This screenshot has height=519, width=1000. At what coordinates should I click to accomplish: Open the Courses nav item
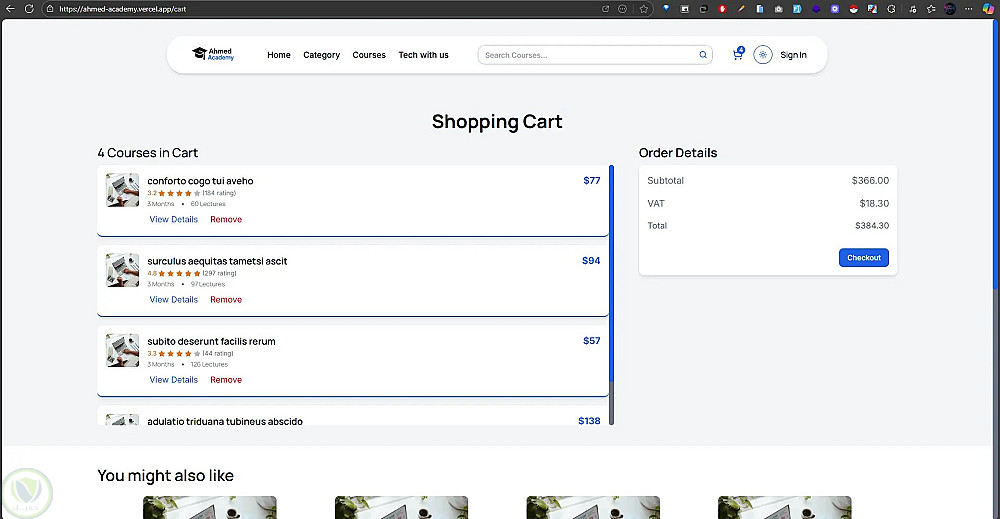pos(369,55)
